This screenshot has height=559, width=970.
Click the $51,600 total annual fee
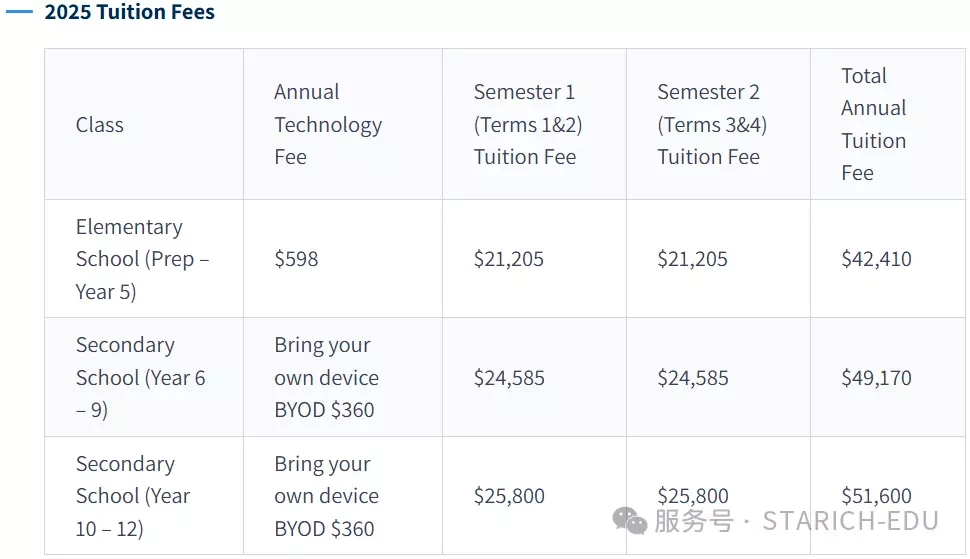click(876, 496)
